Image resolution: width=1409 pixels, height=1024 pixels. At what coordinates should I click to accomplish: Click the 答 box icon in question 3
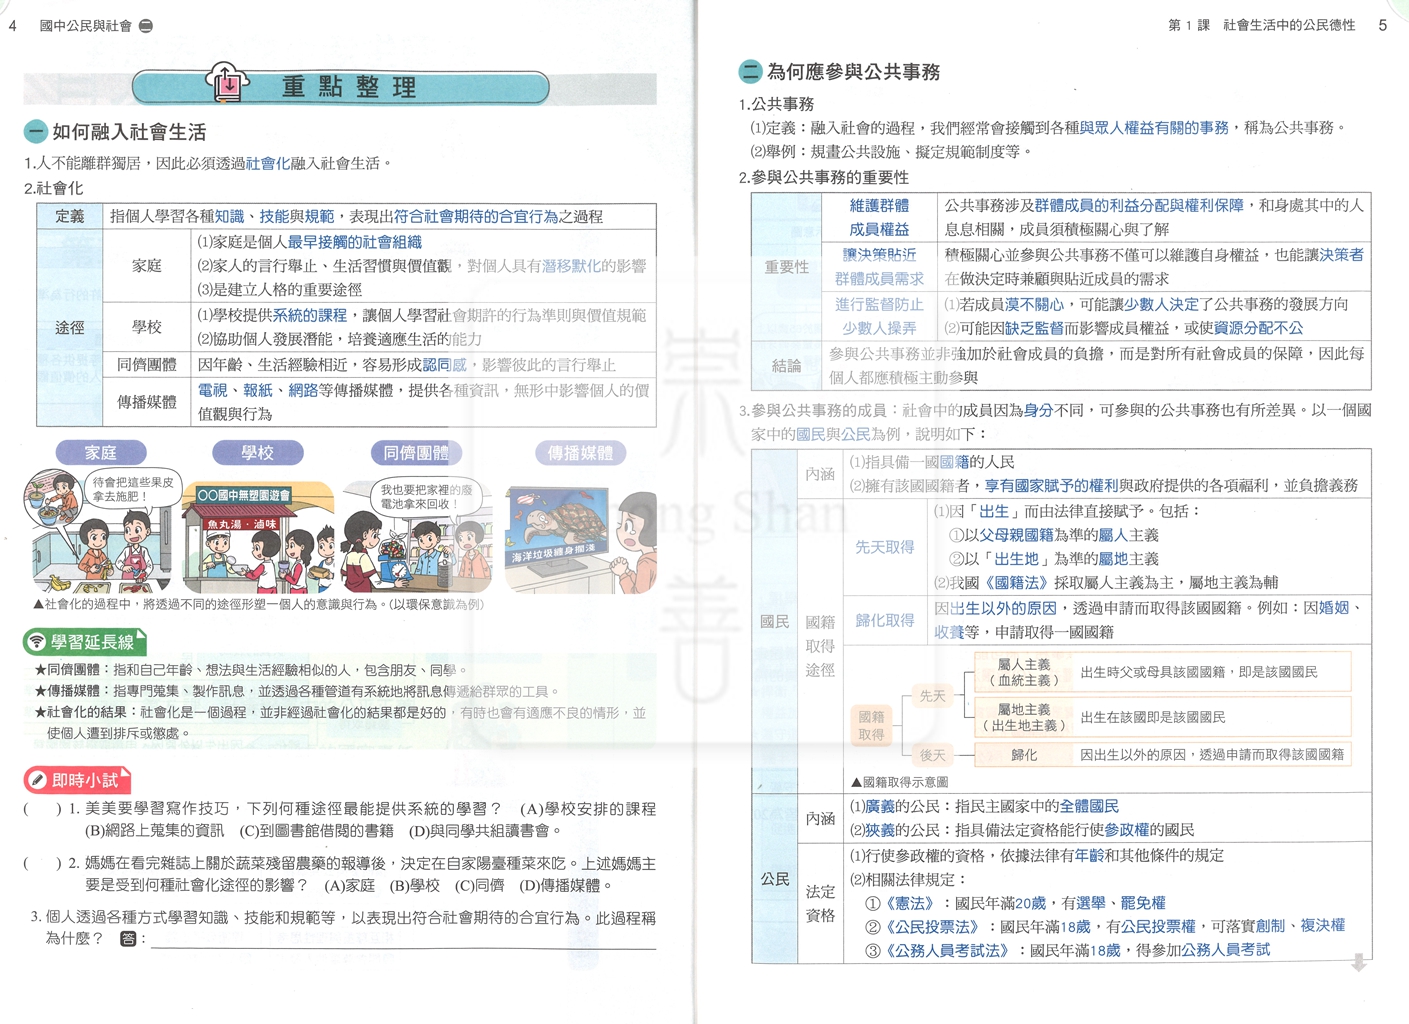(128, 938)
